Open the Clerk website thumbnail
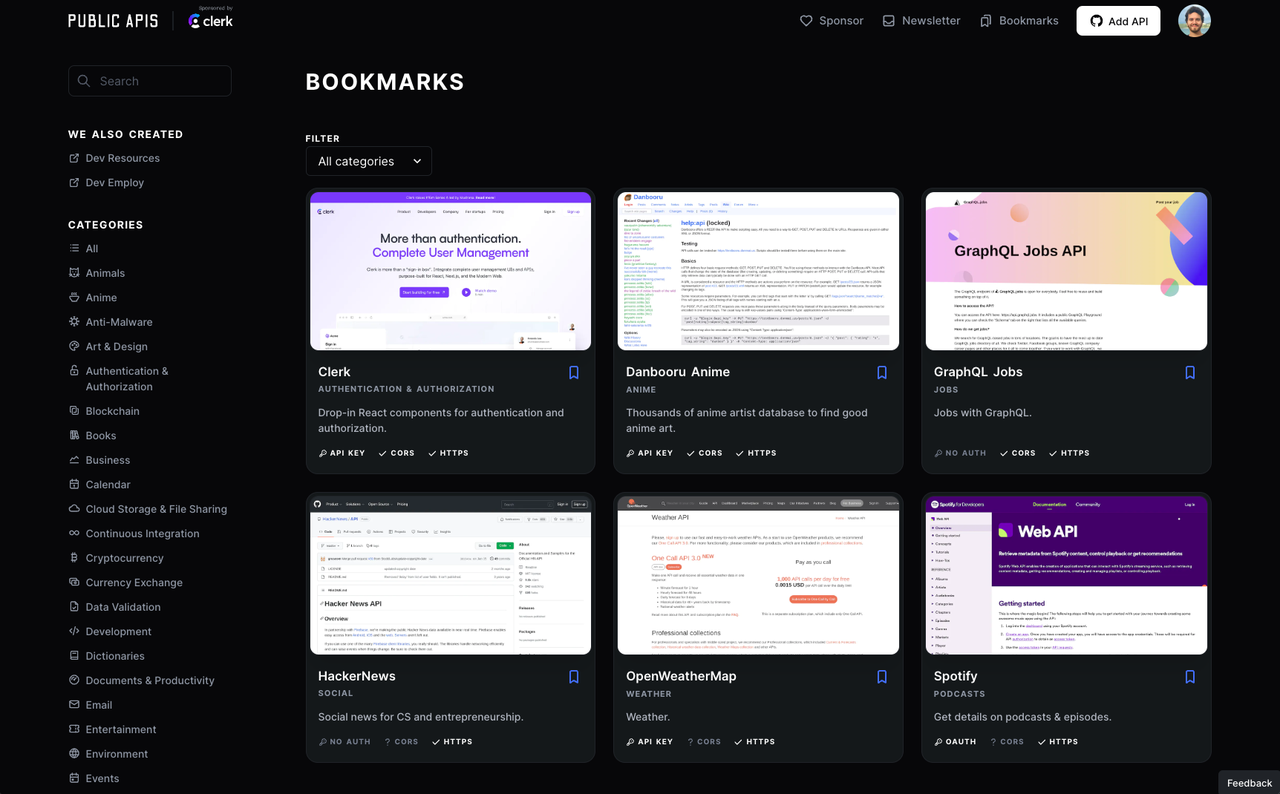 [450, 271]
